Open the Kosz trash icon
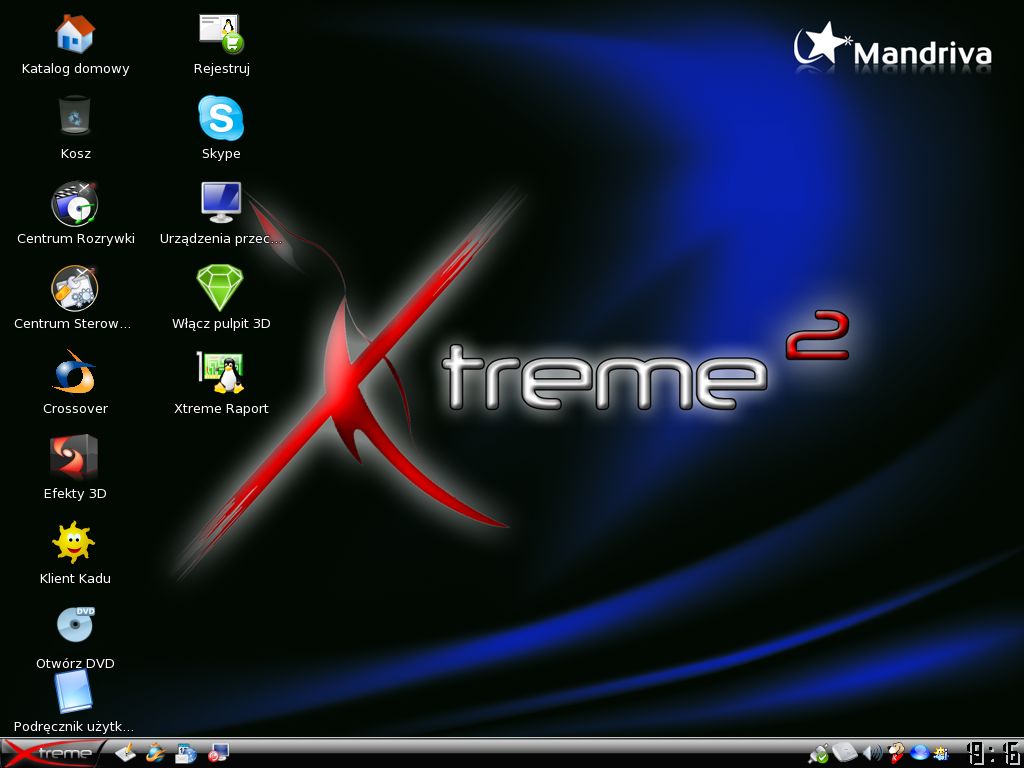The image size is (1024, 768). (x=74, y=118)
